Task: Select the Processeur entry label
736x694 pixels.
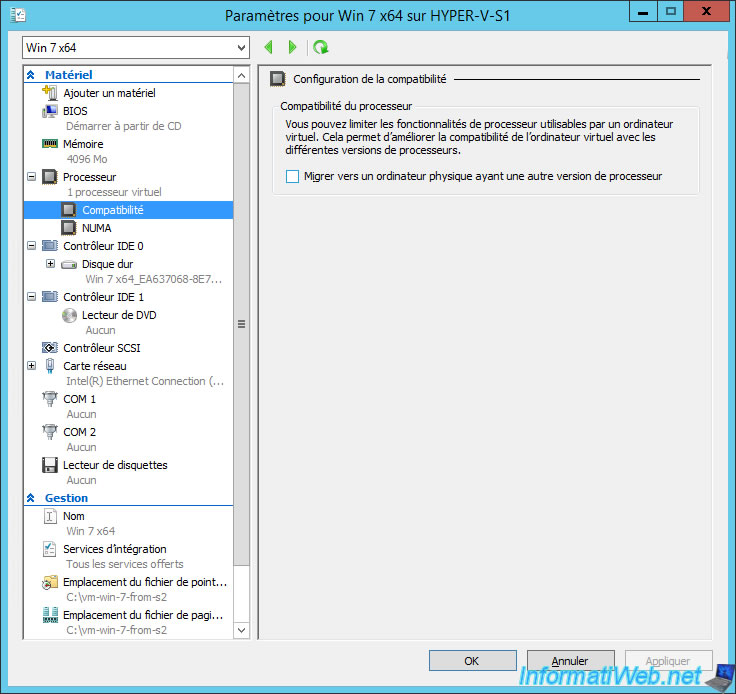Action: click(90, 177)
